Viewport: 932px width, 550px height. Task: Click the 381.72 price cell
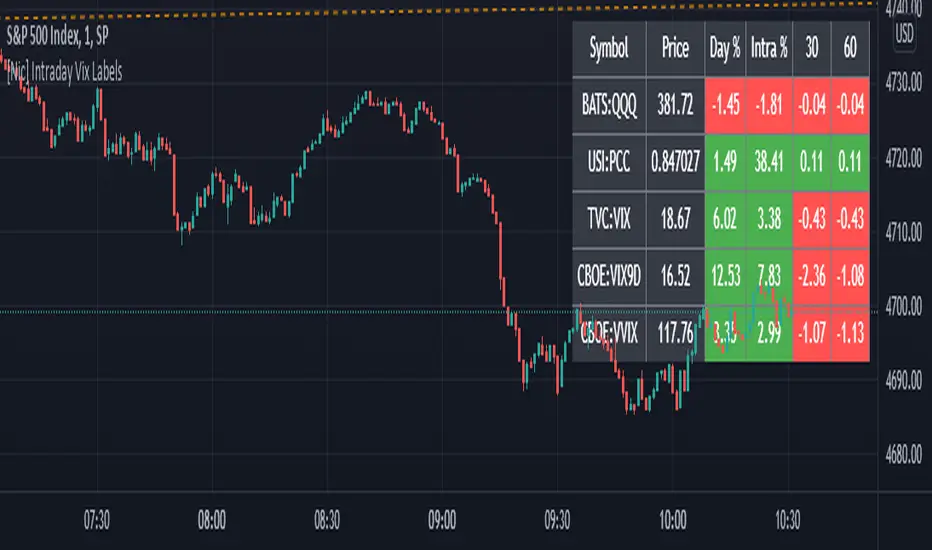pos(676,104)
